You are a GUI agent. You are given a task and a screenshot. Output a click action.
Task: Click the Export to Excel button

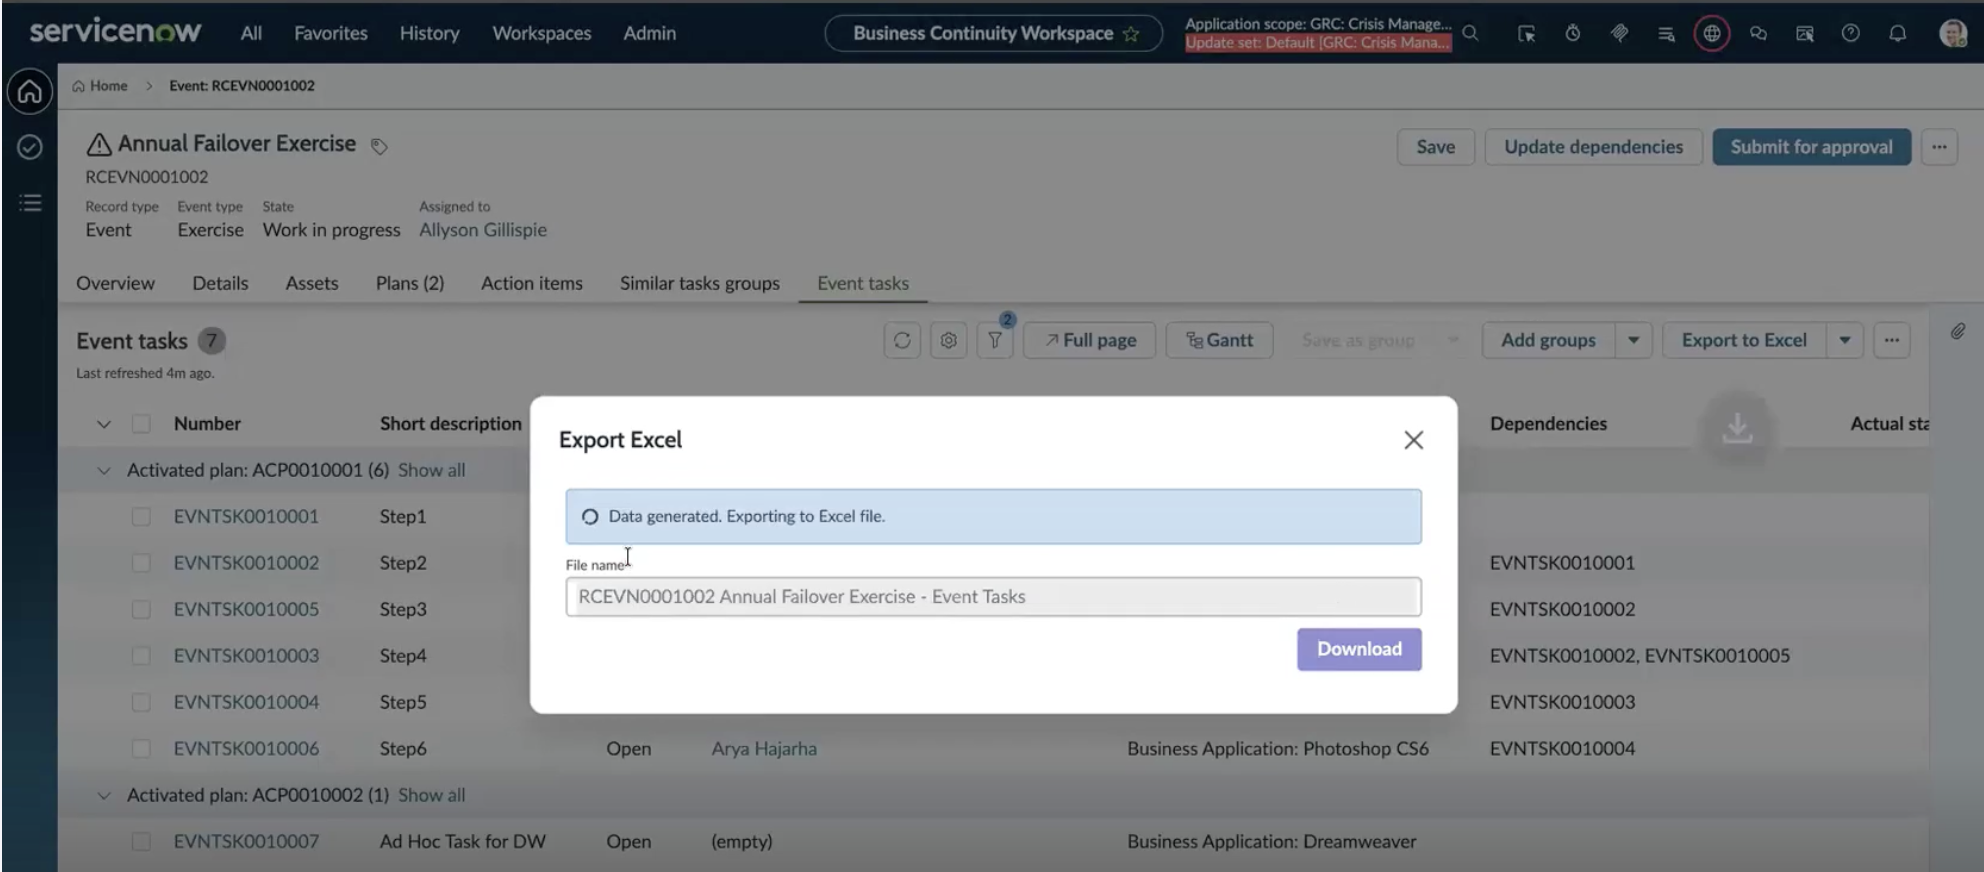tap(1744, 340)
